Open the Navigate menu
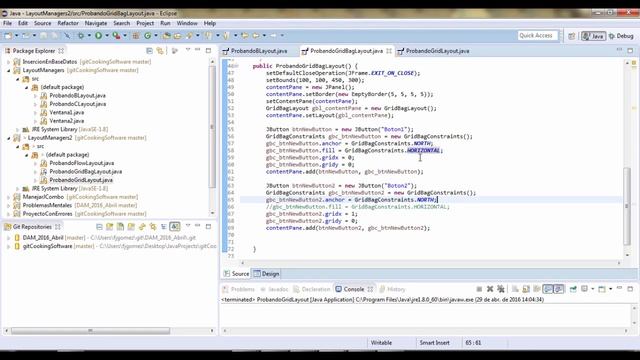640x360 pixels. click(x=96, y=23)
